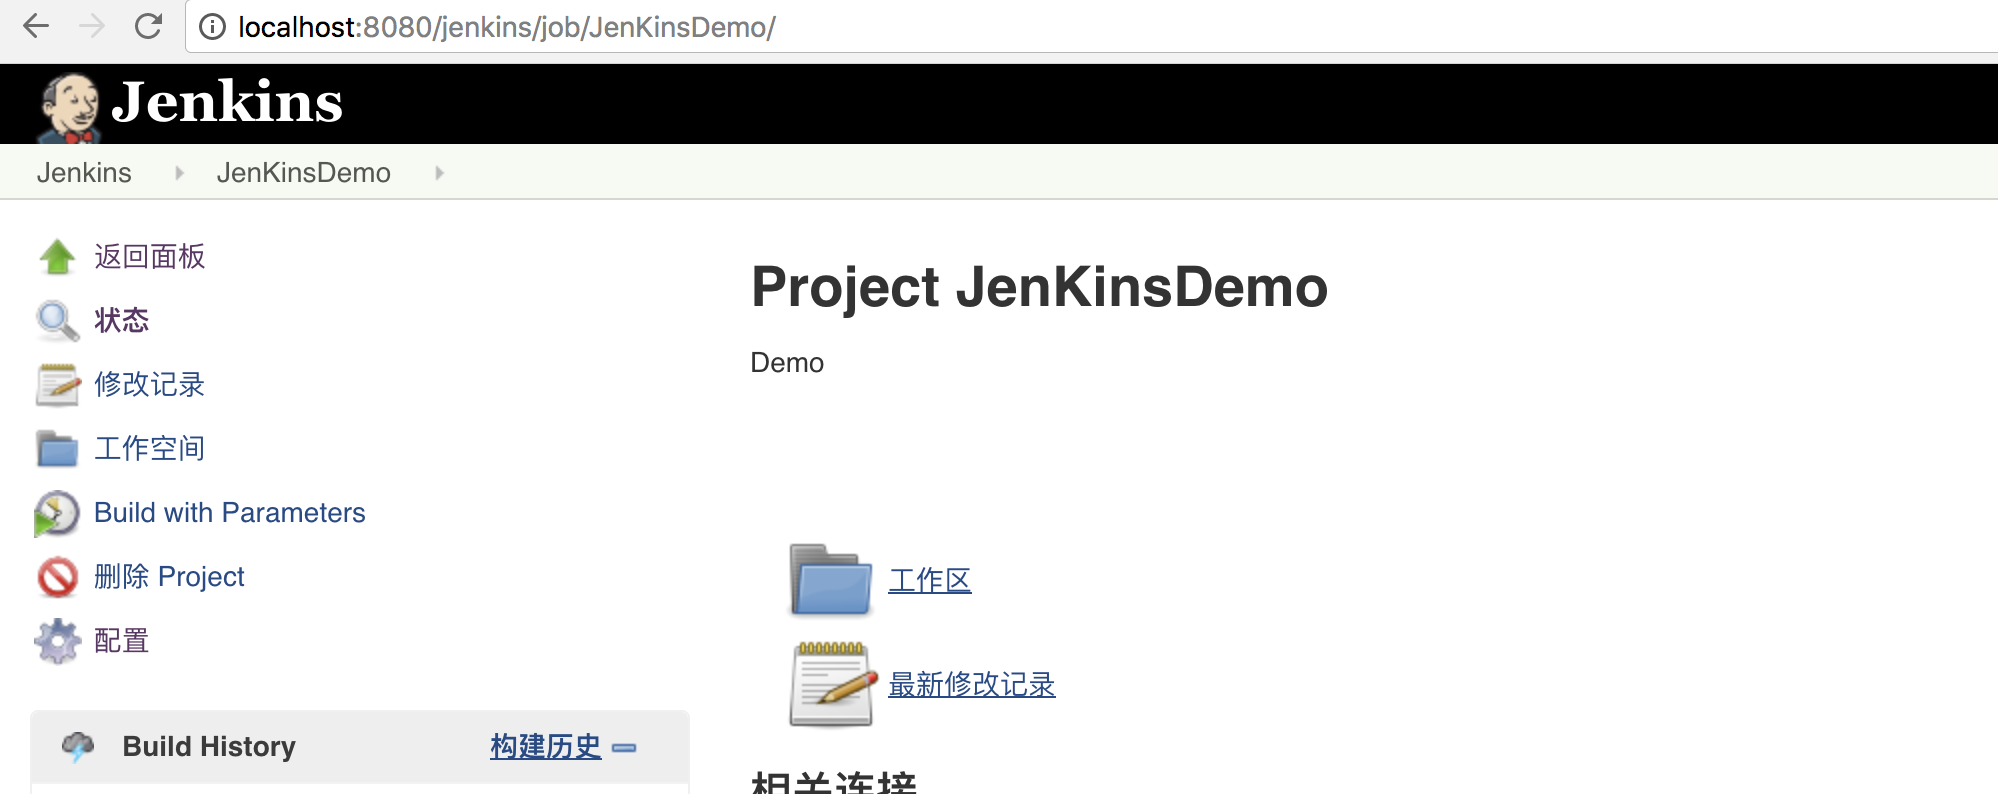Click the site info icon in address bar
Screen dimensions: 1998x794
(x=212, y=27)
